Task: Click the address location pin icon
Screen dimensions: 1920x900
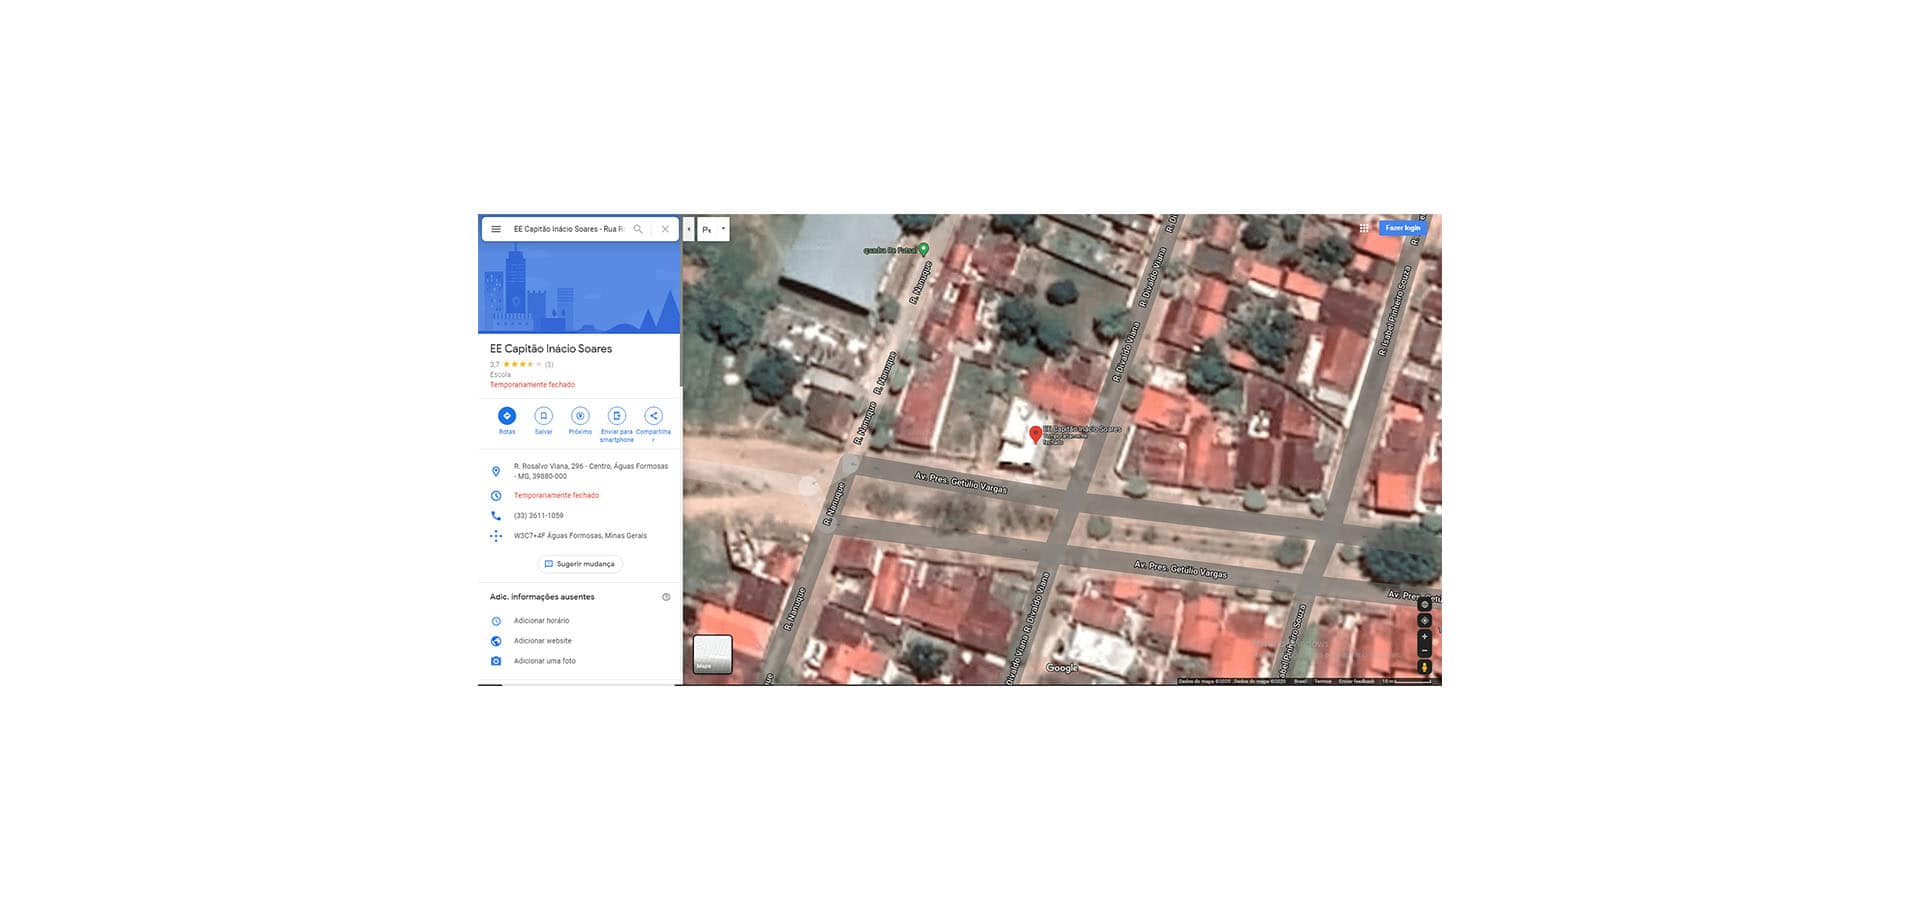Action: click(x=495, y=471)
